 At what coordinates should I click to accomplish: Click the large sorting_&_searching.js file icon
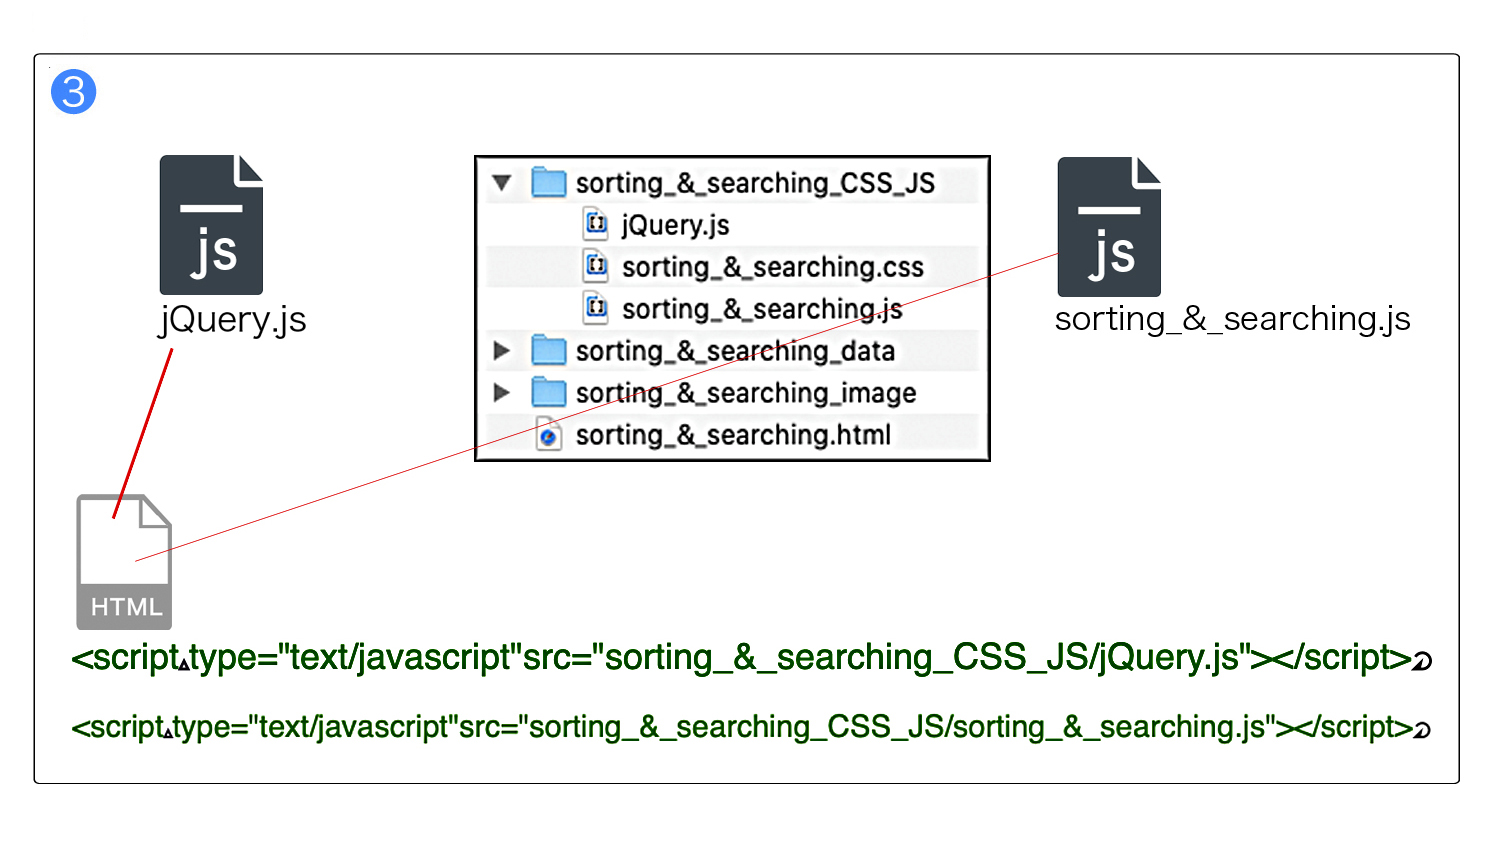point(1109,227)
